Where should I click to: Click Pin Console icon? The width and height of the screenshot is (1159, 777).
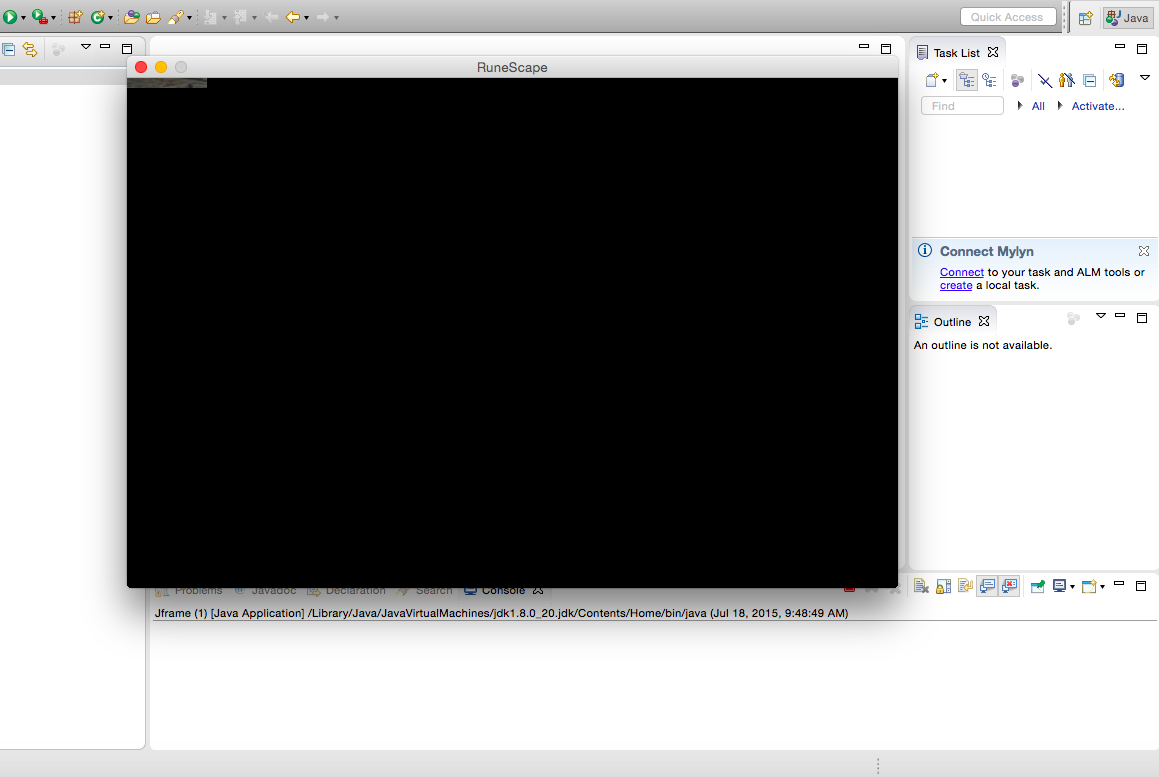point(1038,586)
